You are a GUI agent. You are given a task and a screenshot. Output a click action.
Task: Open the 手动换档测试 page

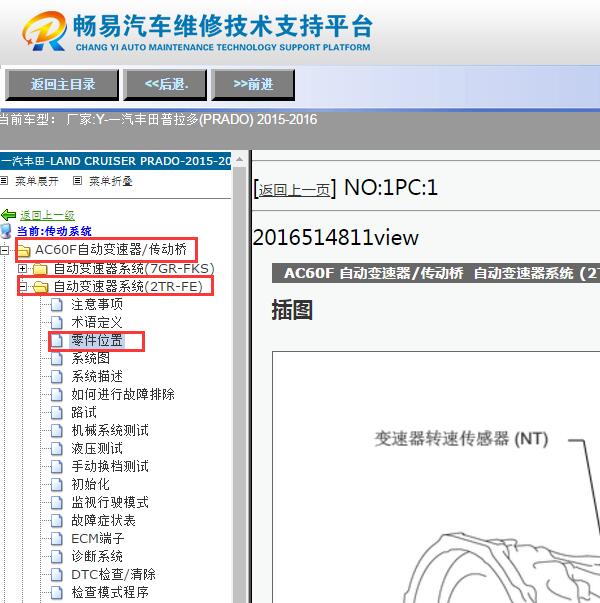pos(110,466)
